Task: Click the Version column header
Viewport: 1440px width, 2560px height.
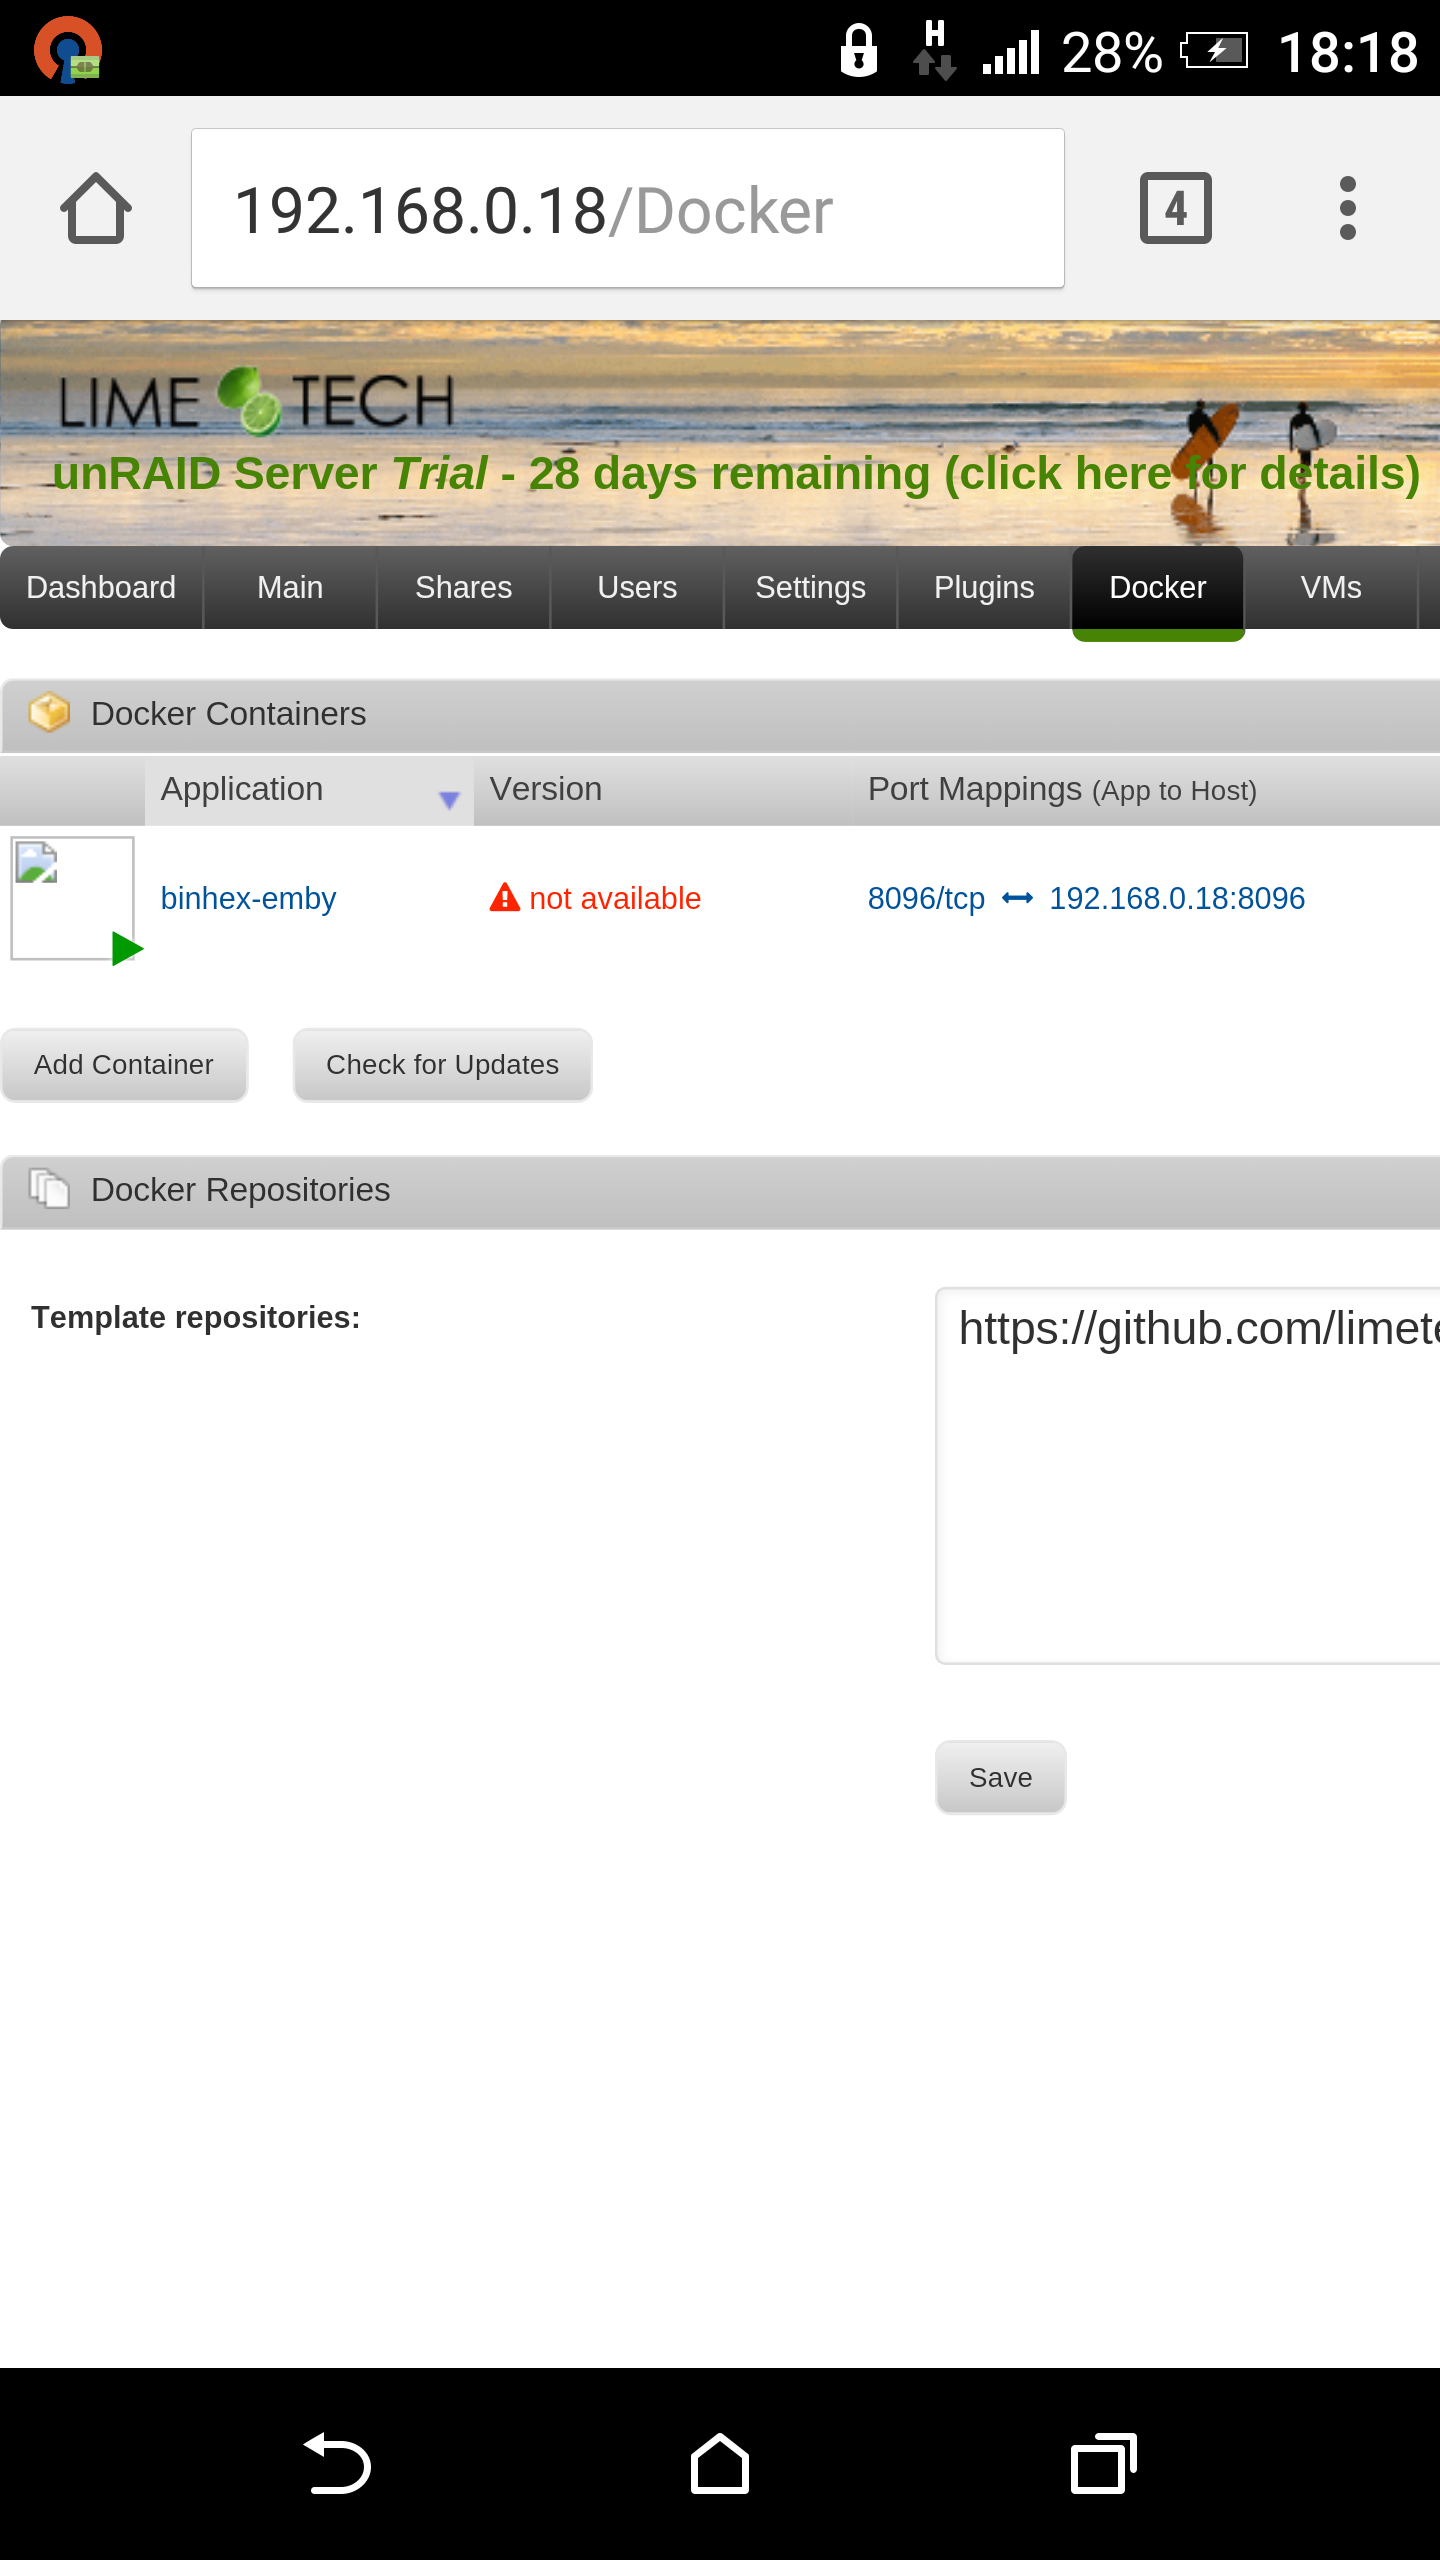Action: [662, 790]
